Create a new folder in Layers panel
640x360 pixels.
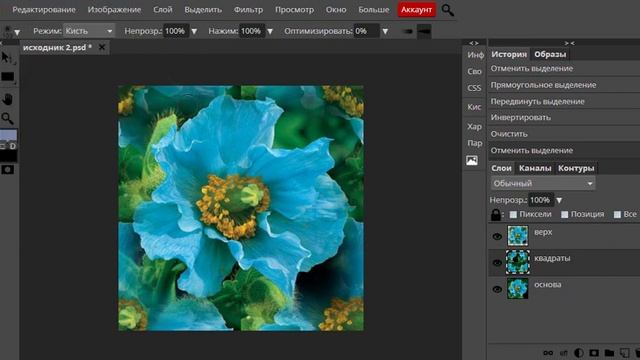(609, 353)
